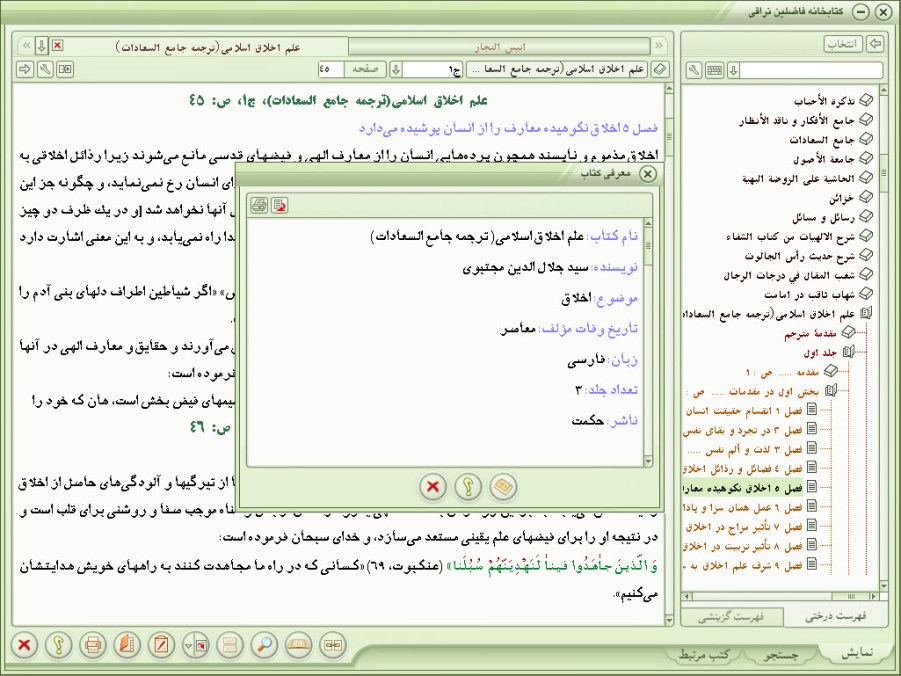901x676 pixels.
Task: Click the back arrow icon in sidebar header
Action: [x=875, y=44]
